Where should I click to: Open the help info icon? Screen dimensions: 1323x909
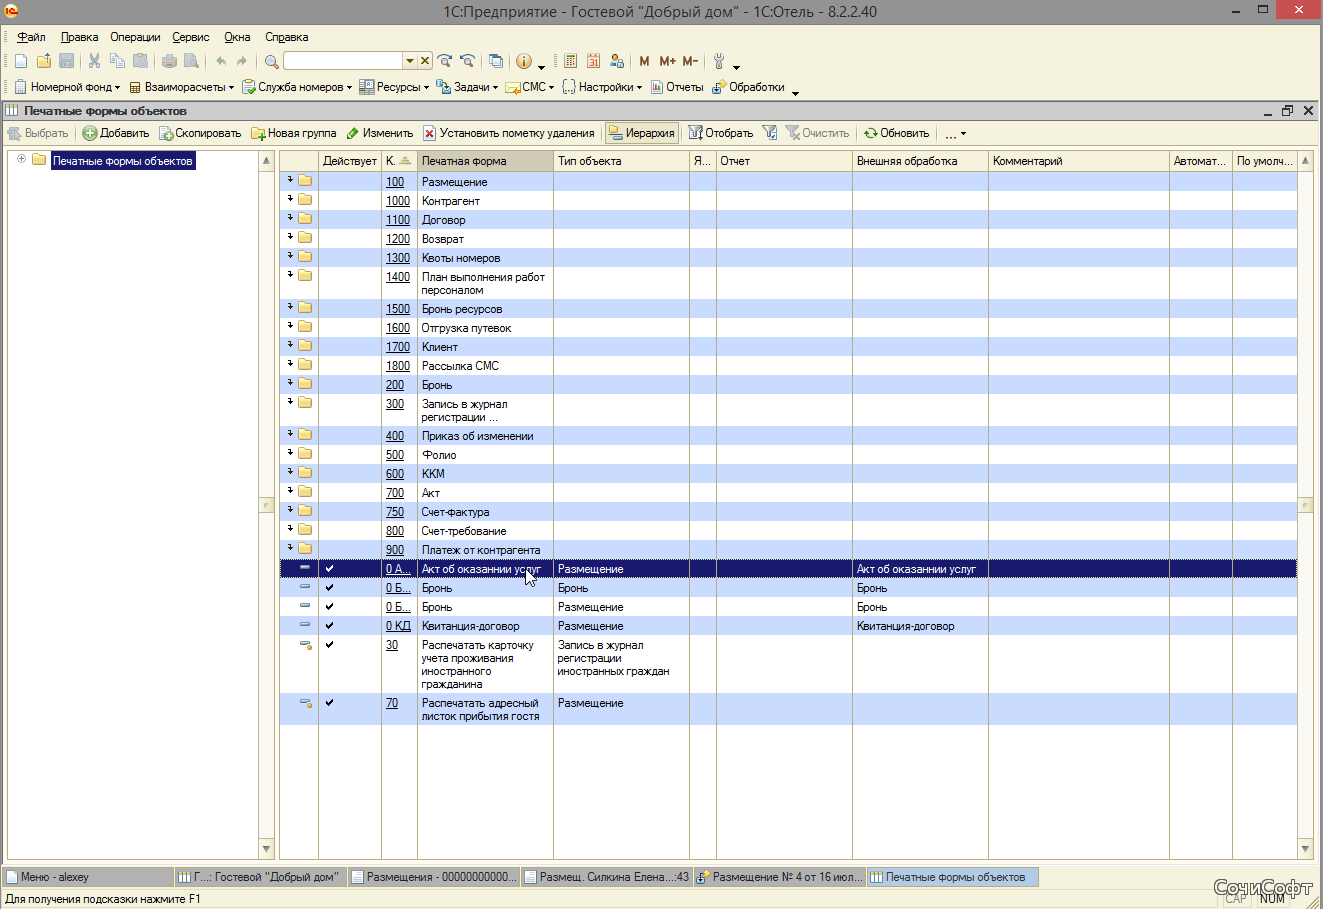[524, 61]
